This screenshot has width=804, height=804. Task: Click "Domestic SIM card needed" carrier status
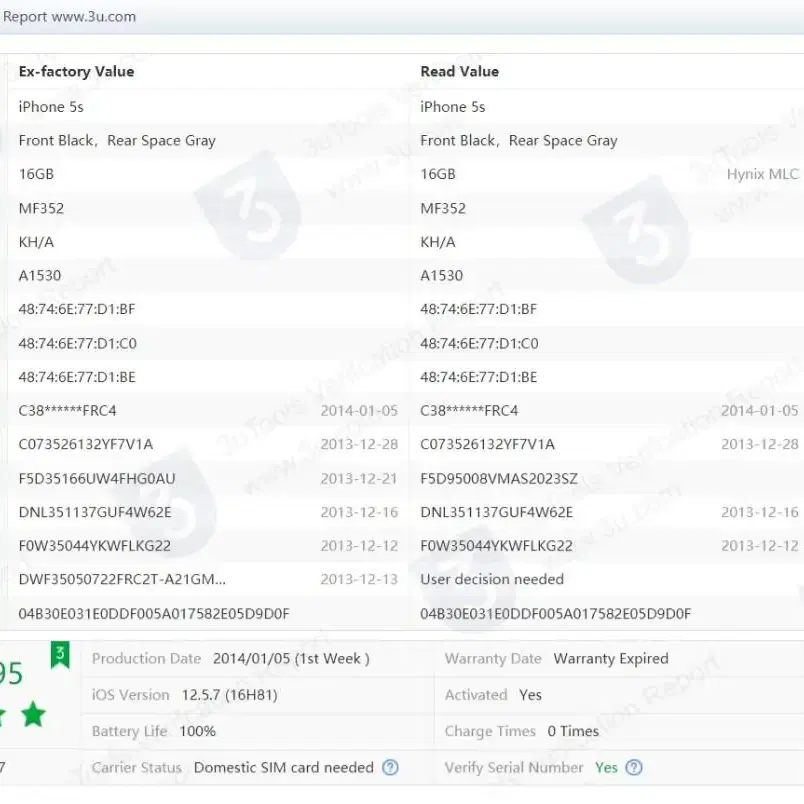coord(284,768)
